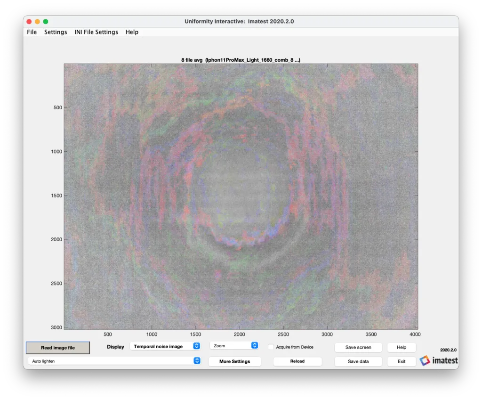Click the Reload button
482x400 pixels.
pos(297,361)
